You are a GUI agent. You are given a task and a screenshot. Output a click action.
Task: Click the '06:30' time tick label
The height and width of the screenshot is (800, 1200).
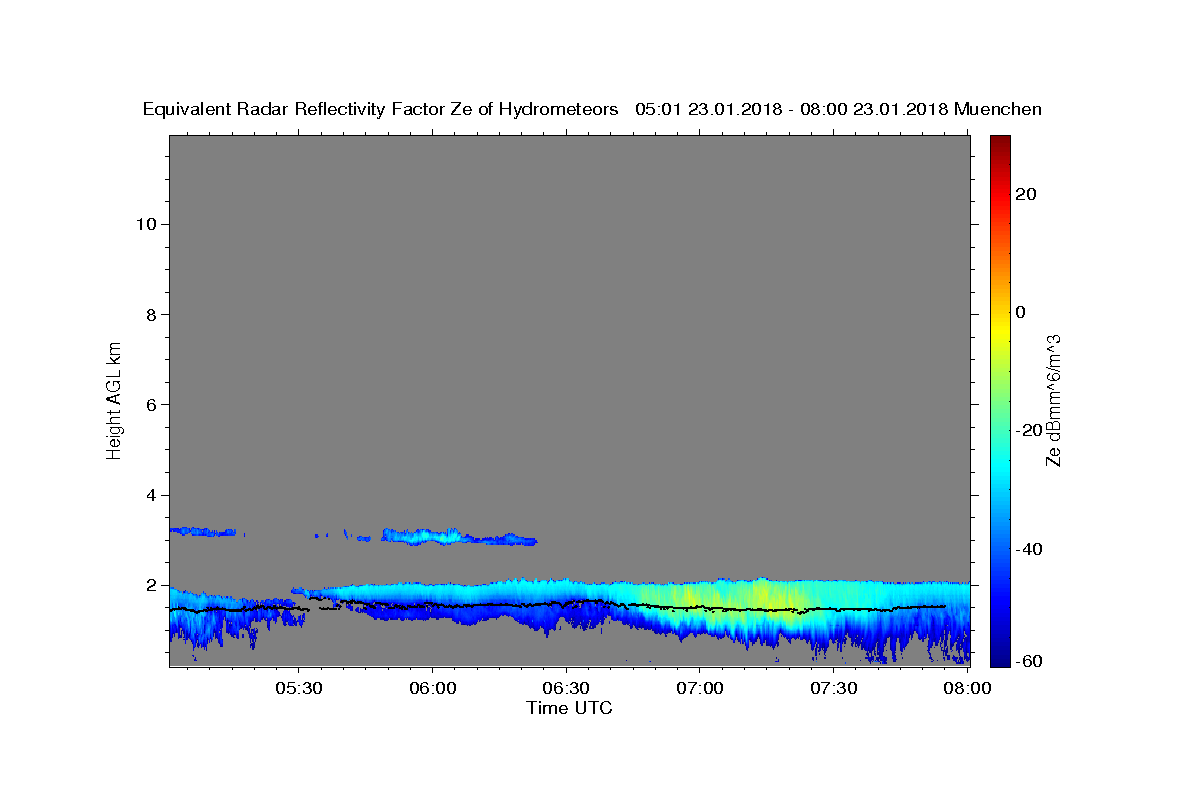[566, 689]
